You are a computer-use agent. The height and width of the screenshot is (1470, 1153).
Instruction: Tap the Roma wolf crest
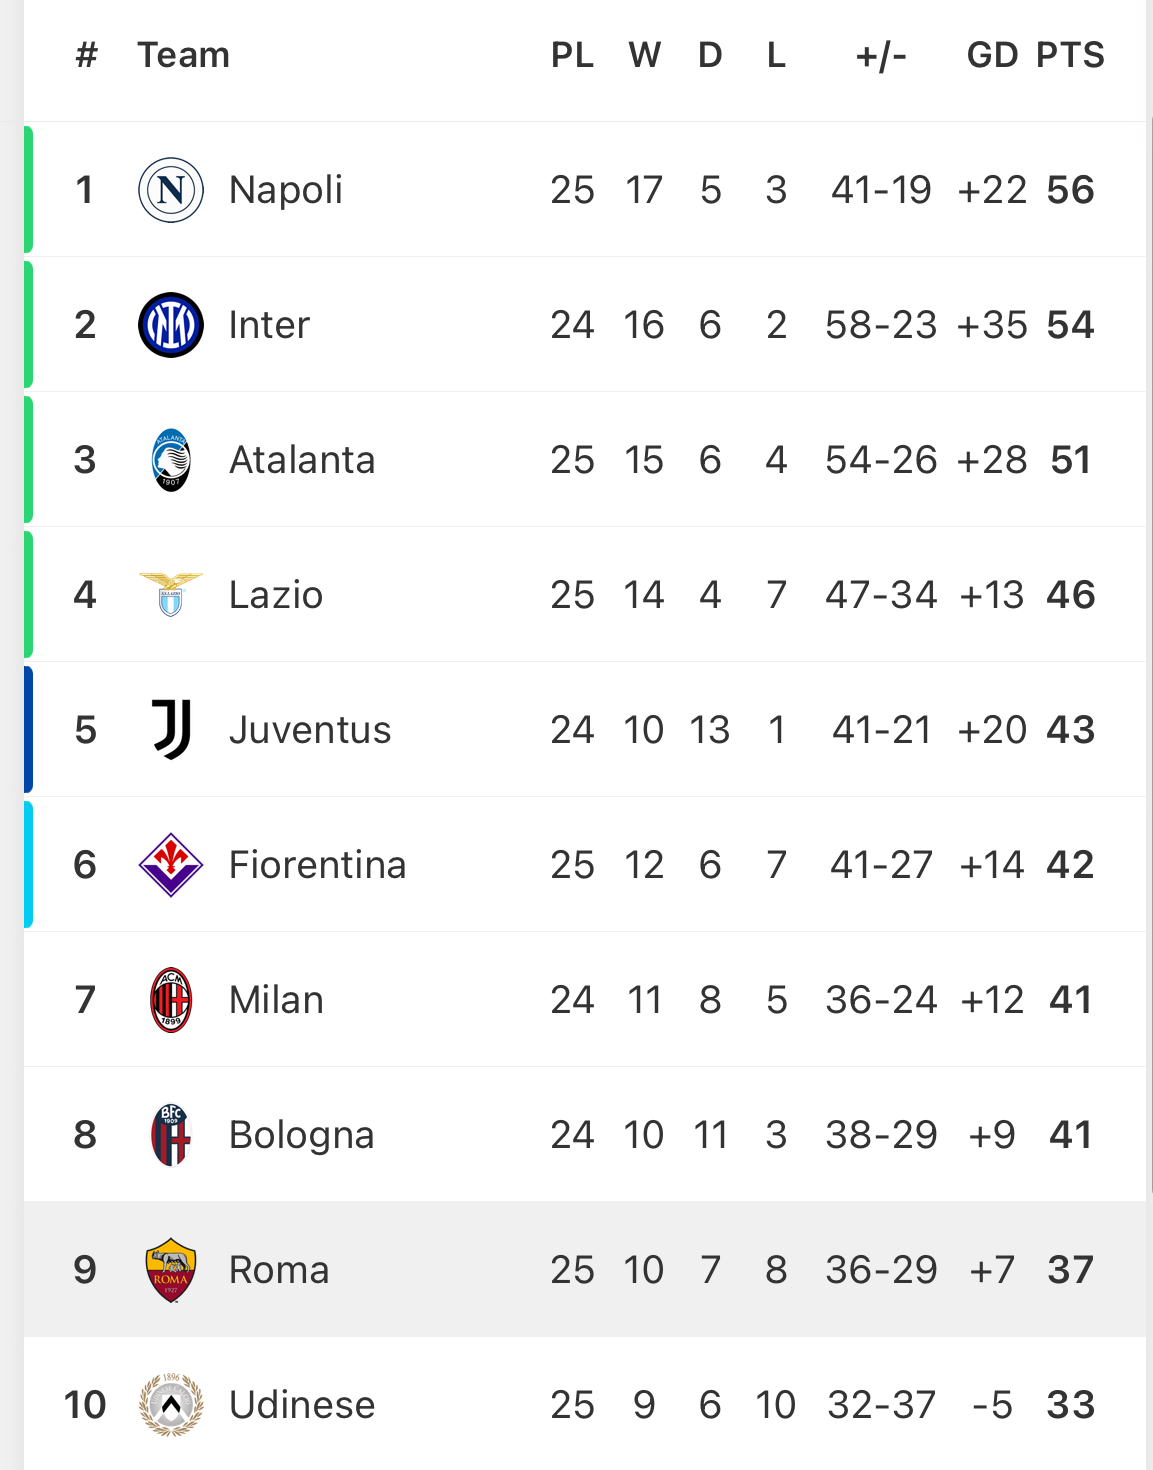(x=171, y=1270)
